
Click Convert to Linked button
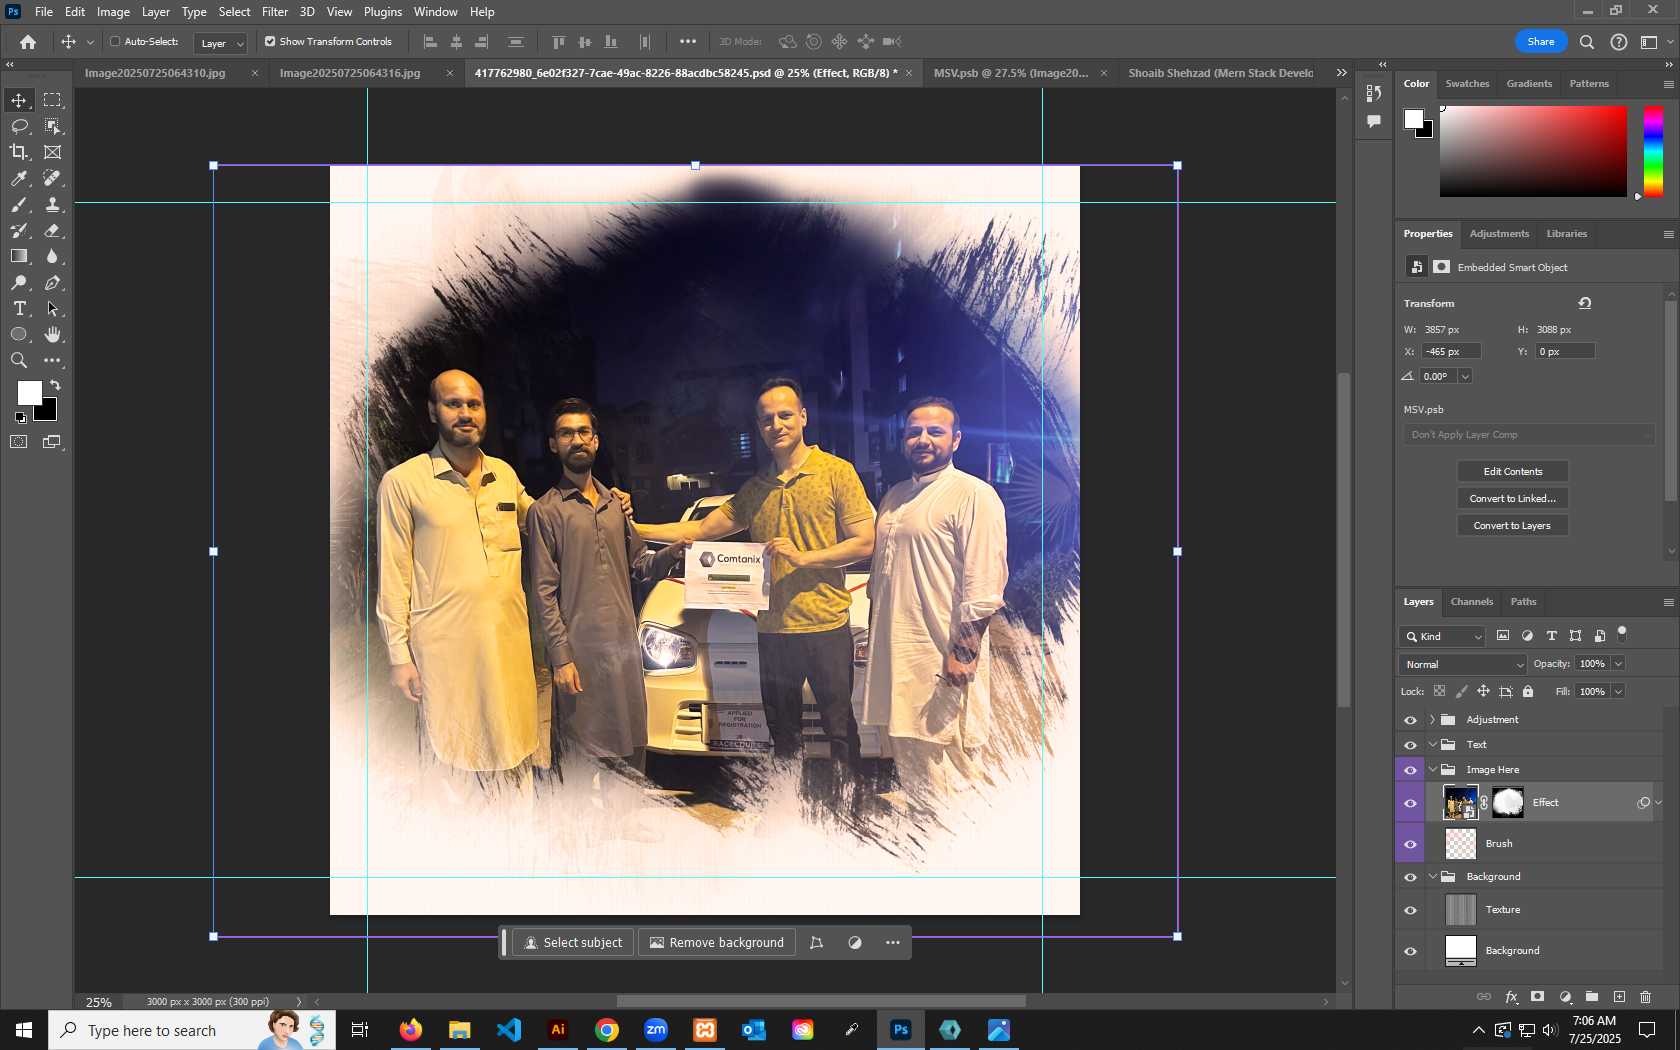pos(1512,499)
